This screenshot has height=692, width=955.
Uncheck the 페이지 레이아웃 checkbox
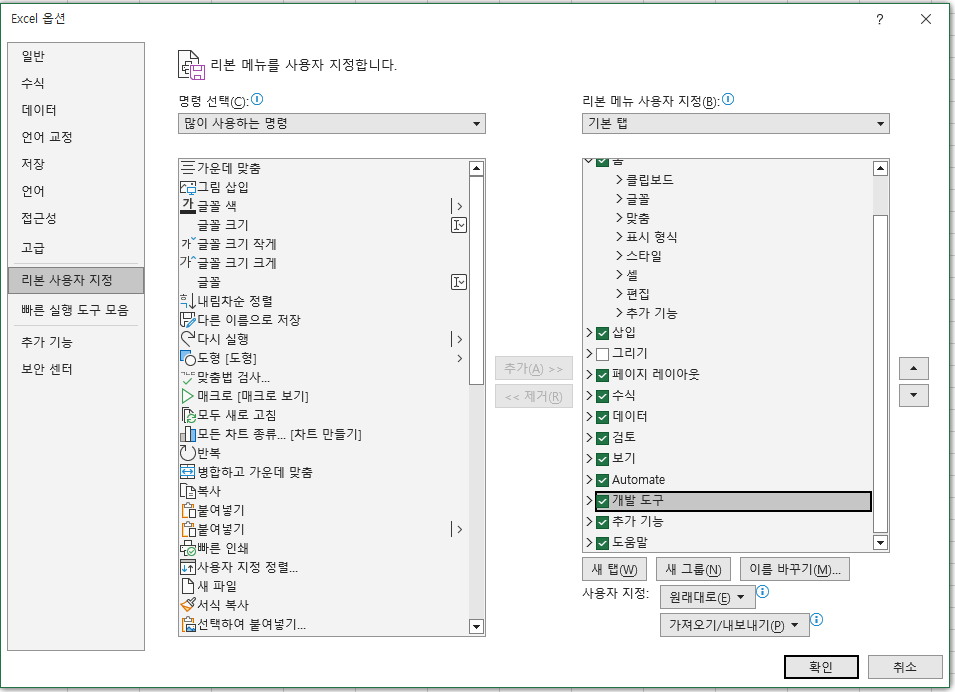(x=602, y=375)
